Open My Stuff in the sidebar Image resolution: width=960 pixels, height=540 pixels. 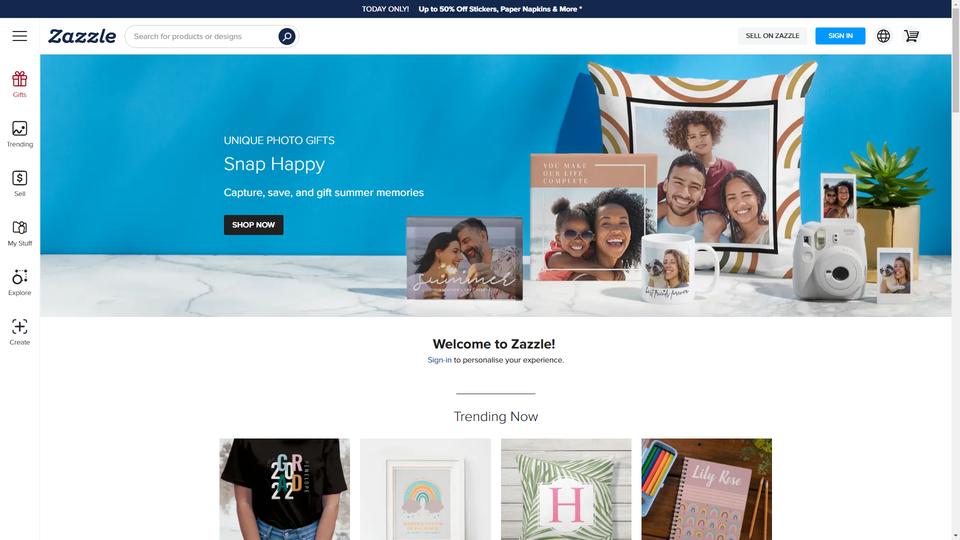(x=20, y=233)
